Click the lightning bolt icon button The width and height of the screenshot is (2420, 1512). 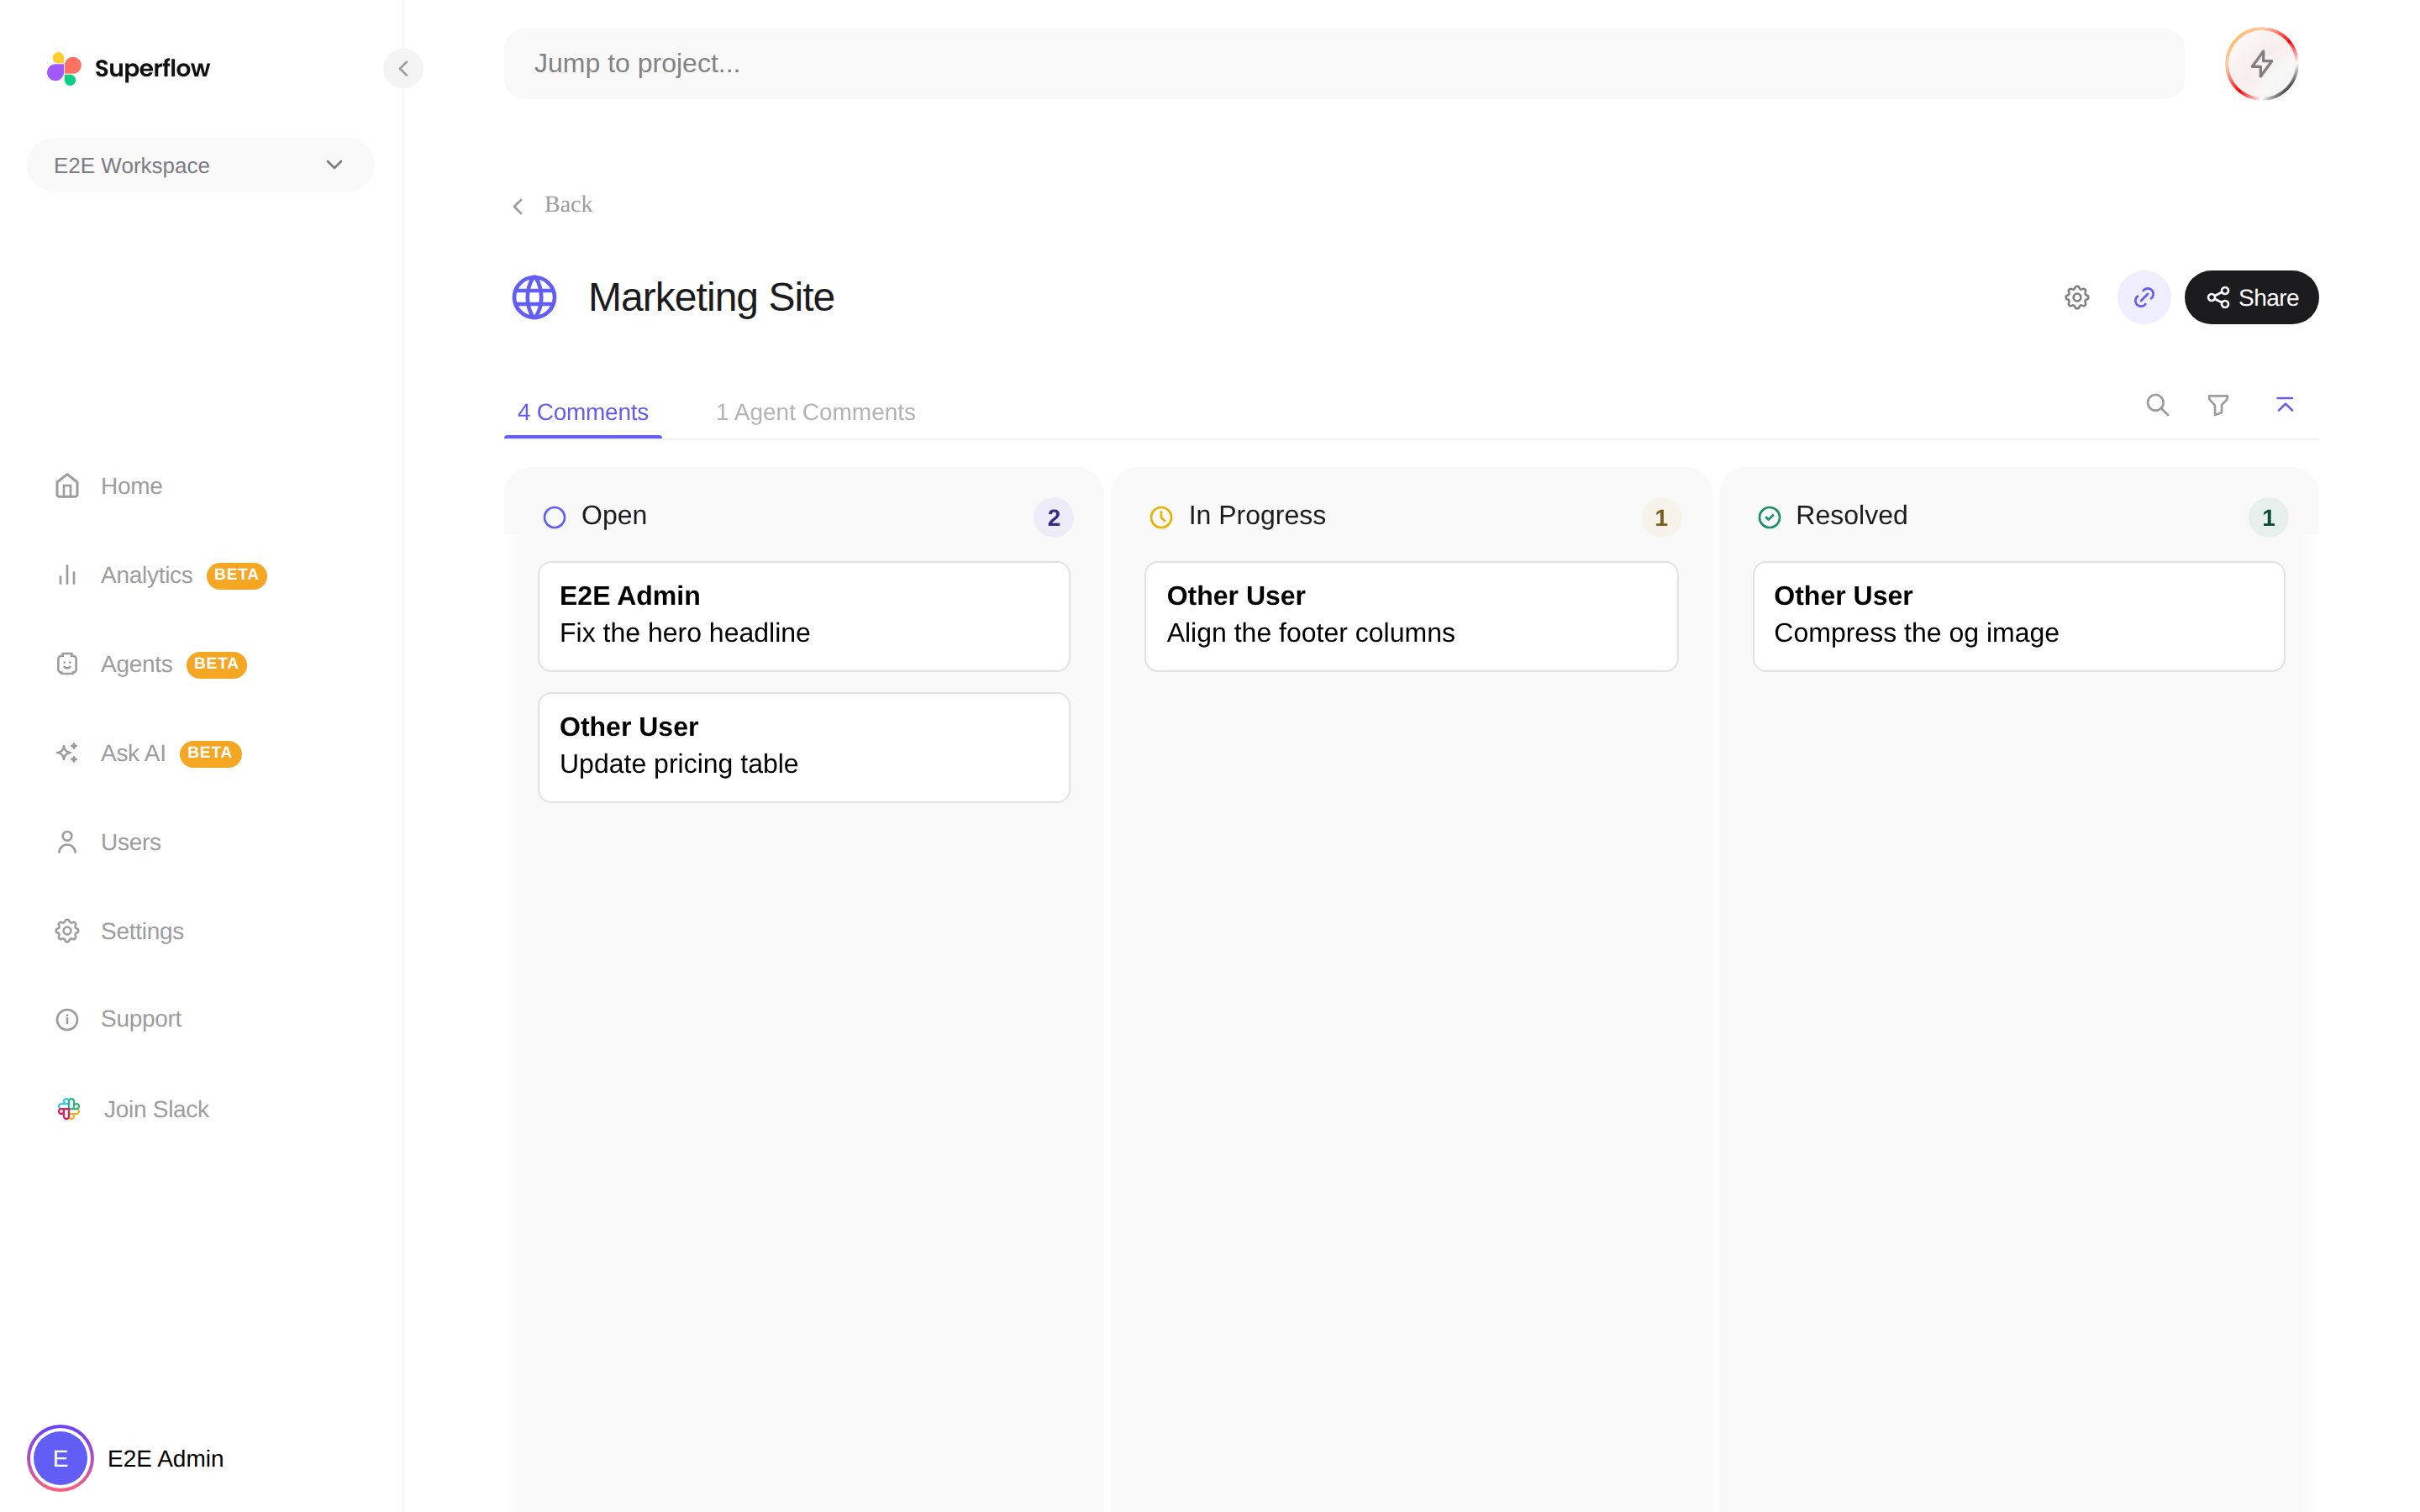[2261, 64]
